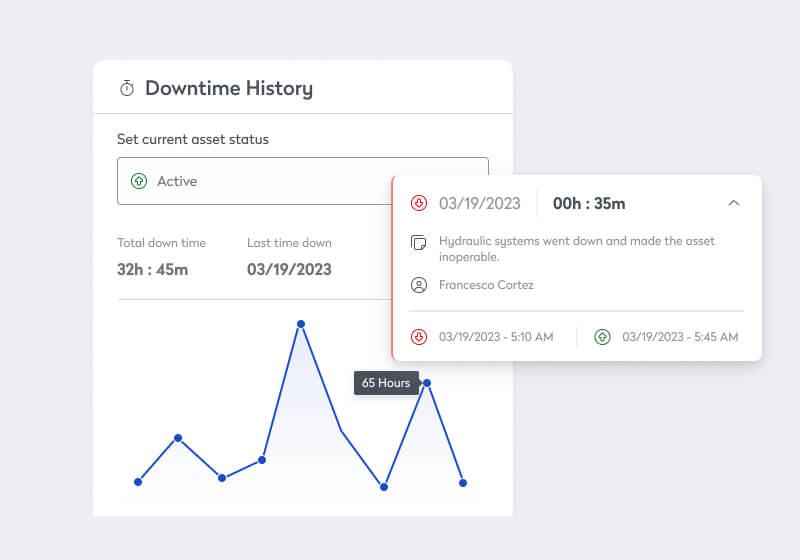
Task: Click the 32h : 45m total down time value
Action: pos(153,270)
